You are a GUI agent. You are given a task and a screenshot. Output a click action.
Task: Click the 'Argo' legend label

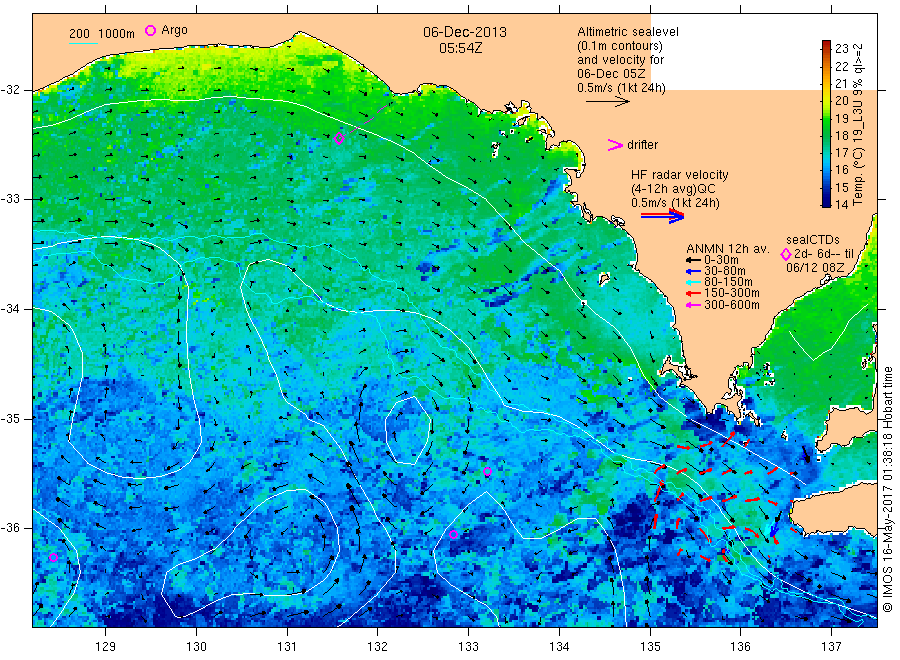click(x=174, y=30)
